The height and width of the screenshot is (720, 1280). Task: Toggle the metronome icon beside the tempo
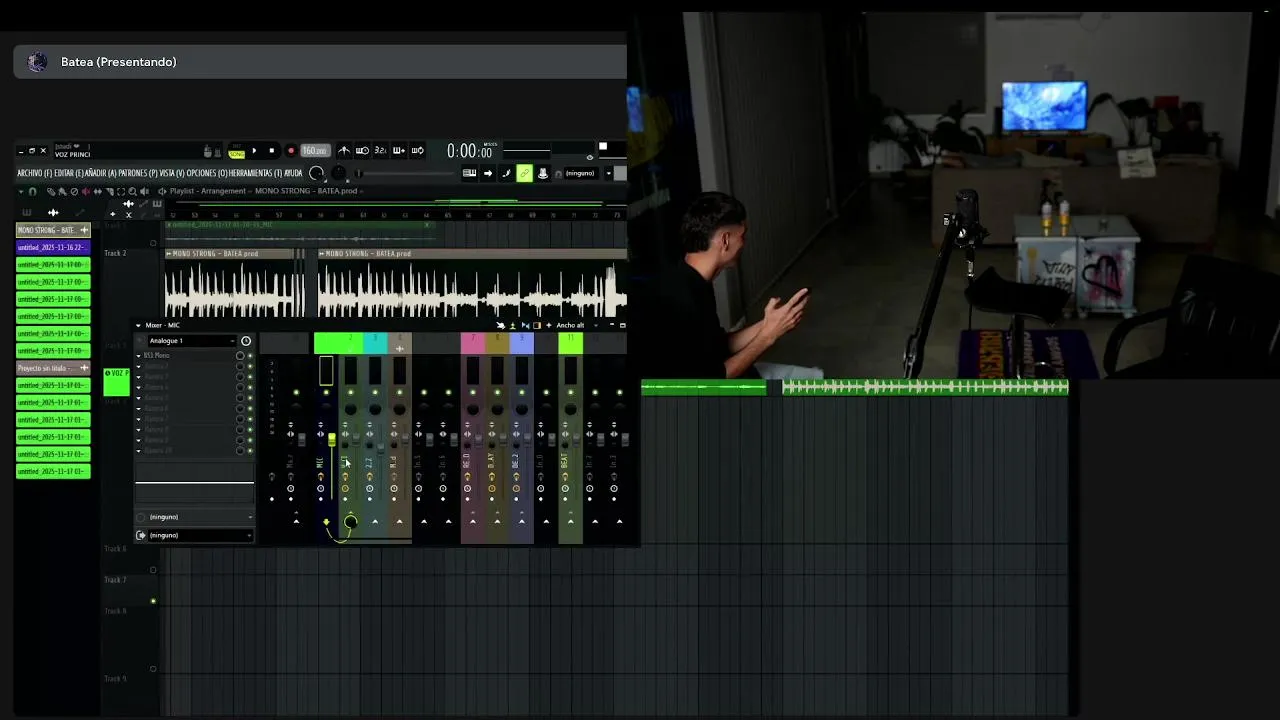click(344, 151)
